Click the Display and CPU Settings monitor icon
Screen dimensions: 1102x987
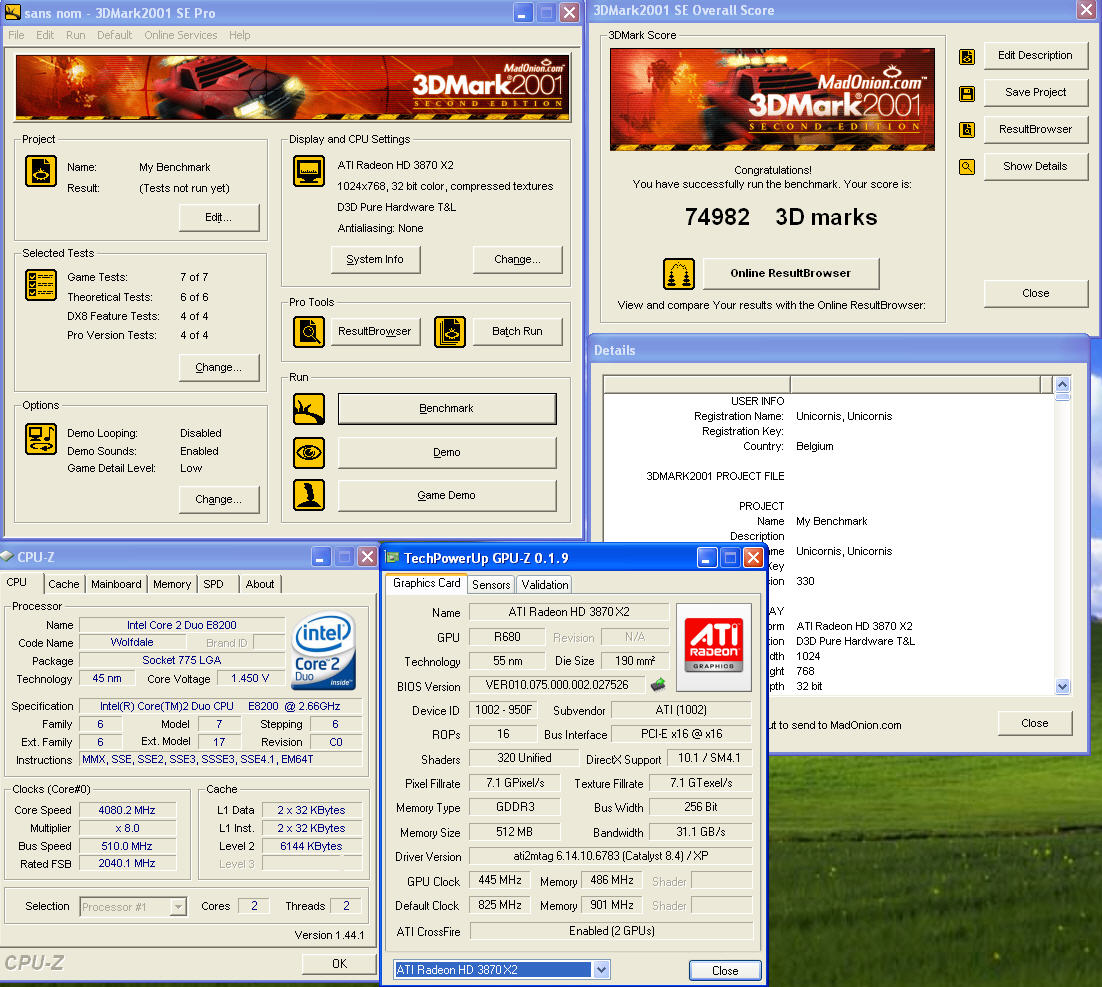point(309,171)
